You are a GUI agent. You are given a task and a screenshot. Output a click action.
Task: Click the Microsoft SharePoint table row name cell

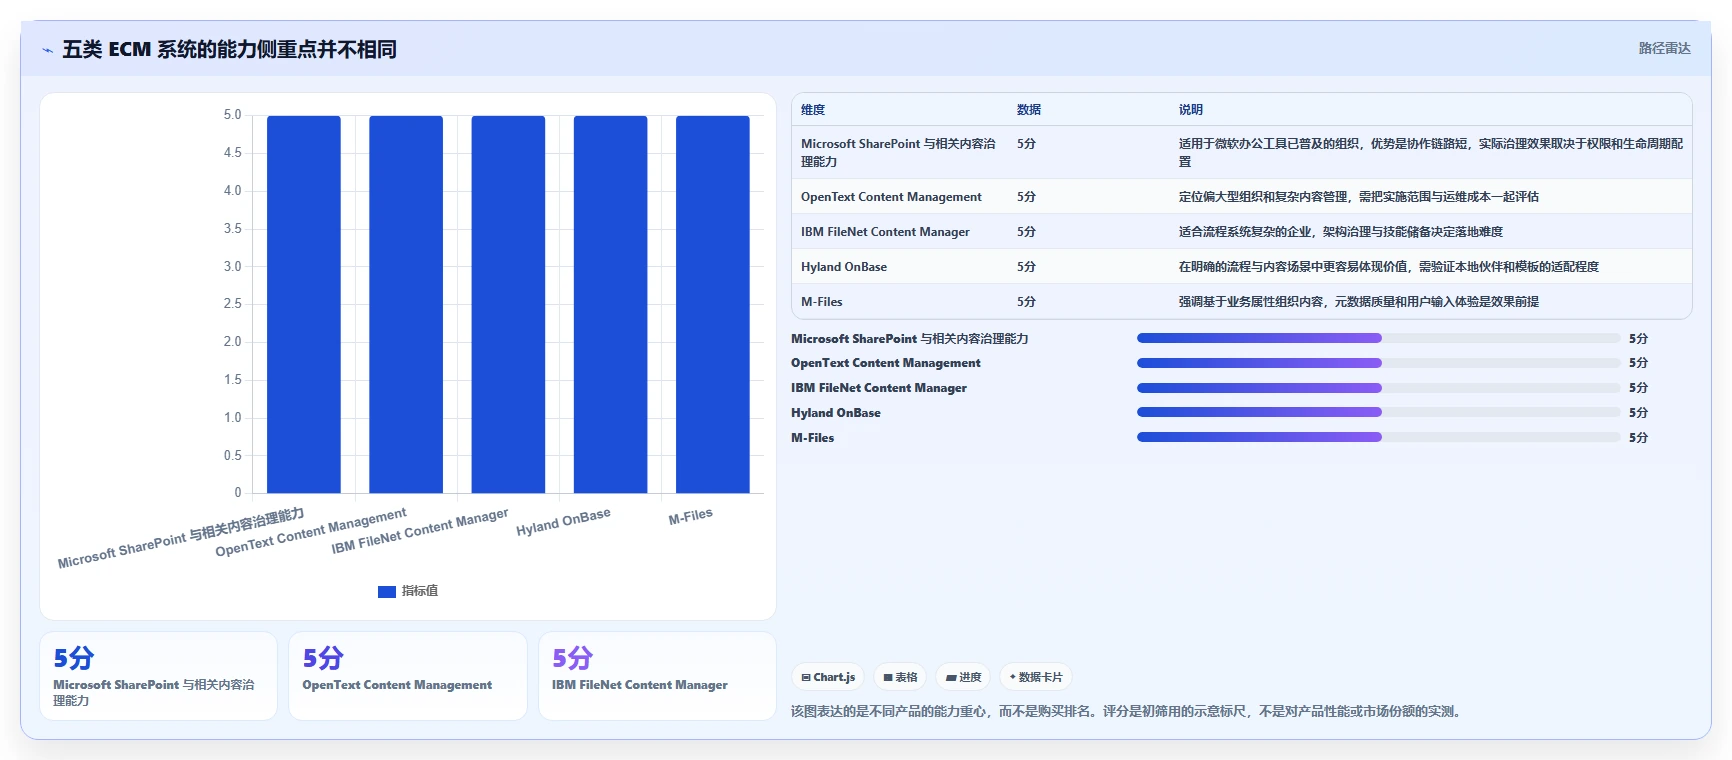[x=899, y=152]
